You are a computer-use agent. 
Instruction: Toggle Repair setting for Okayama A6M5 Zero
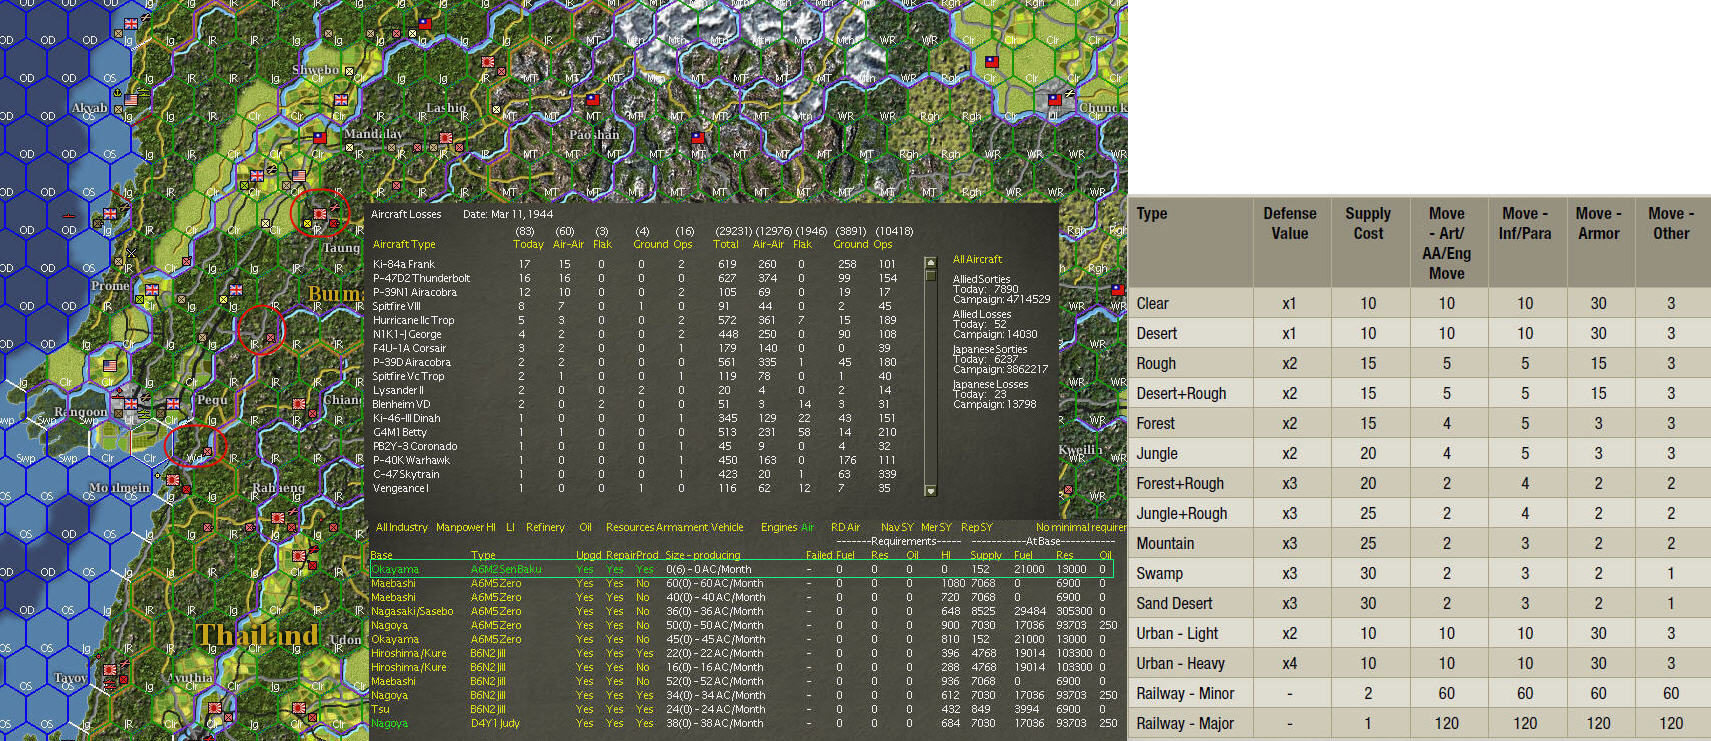coord(615,639)
